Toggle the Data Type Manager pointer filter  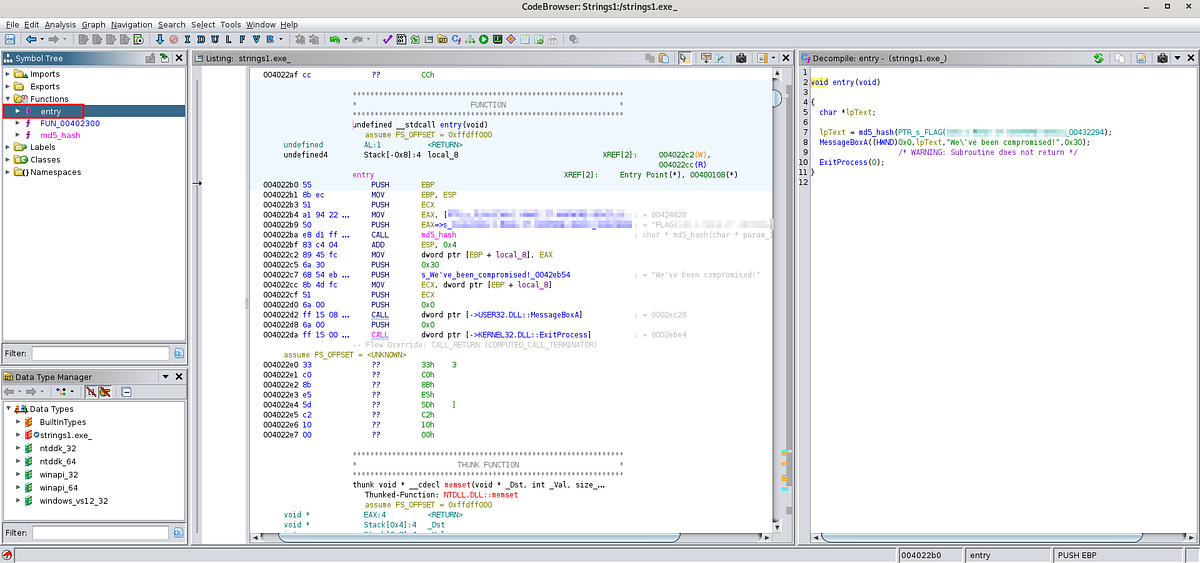(104, 392)
